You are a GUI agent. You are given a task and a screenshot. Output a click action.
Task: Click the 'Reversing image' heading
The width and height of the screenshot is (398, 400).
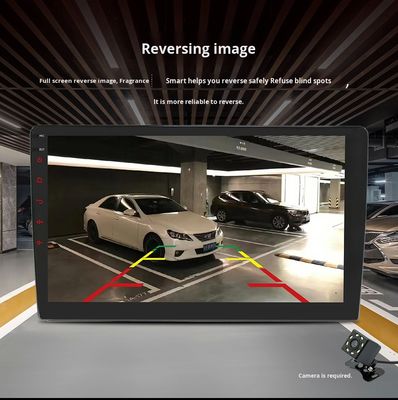click(x=198, y=49)
